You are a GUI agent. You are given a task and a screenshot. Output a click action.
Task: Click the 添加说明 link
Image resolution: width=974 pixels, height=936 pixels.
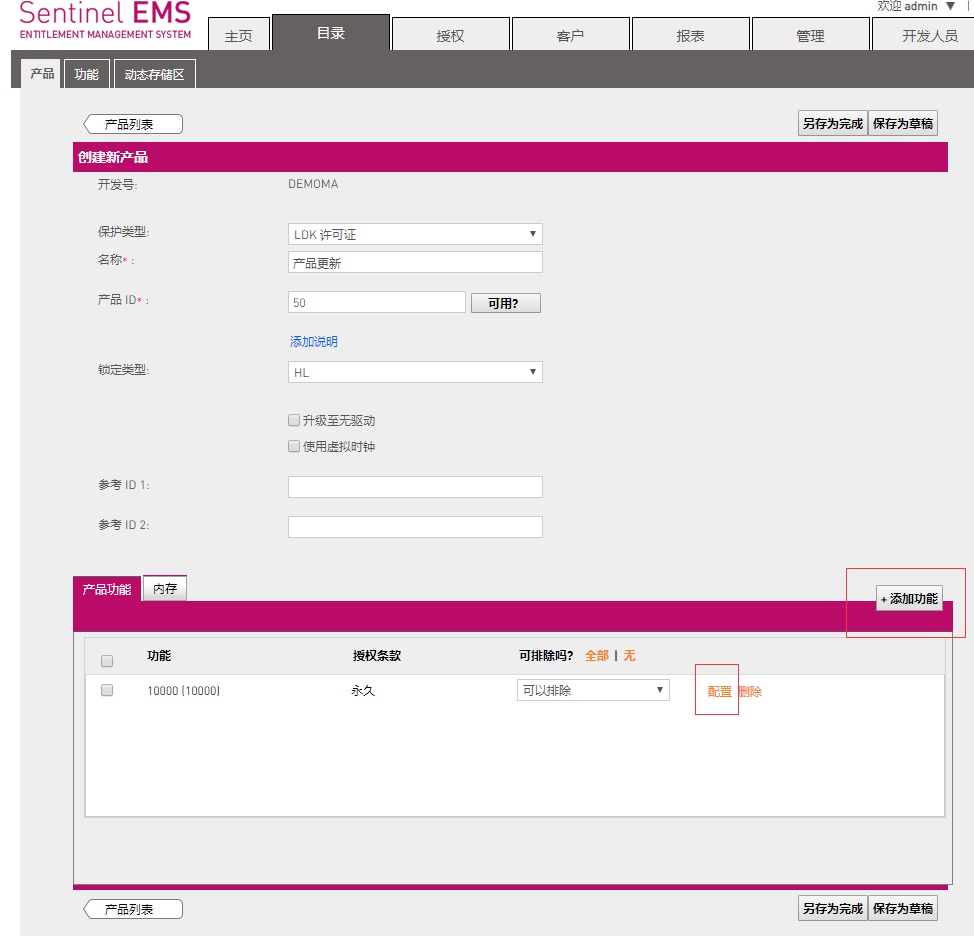click(314, 342)
